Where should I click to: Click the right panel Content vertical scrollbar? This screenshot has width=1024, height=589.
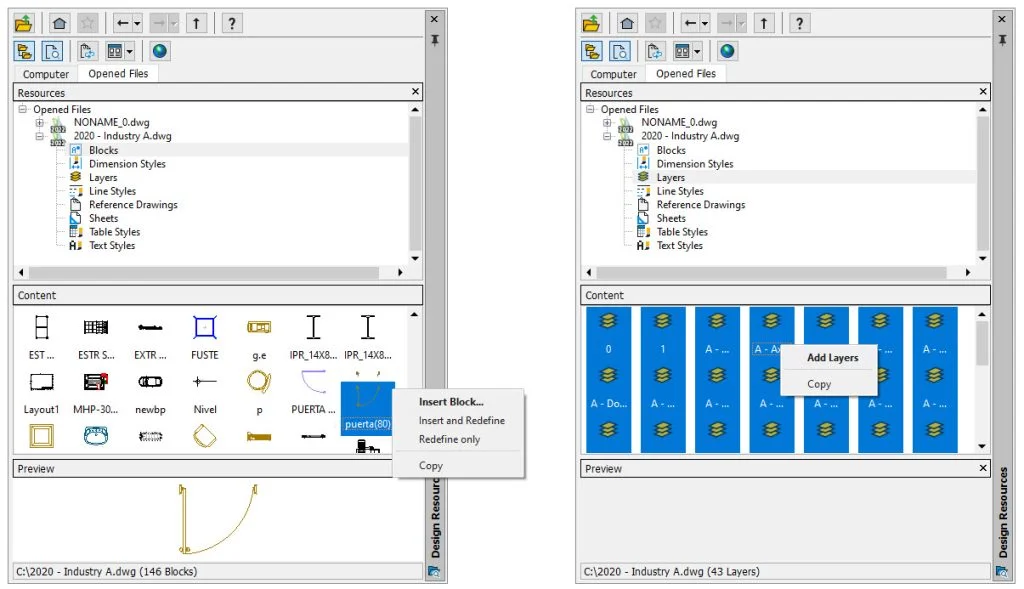982,380
